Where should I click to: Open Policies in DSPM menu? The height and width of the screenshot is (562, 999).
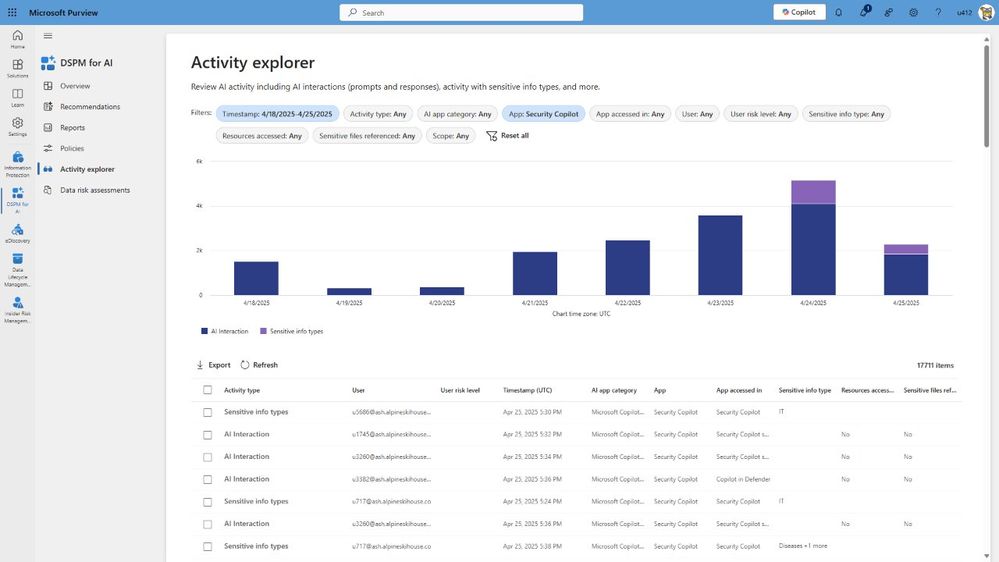(x=72, y=148)
